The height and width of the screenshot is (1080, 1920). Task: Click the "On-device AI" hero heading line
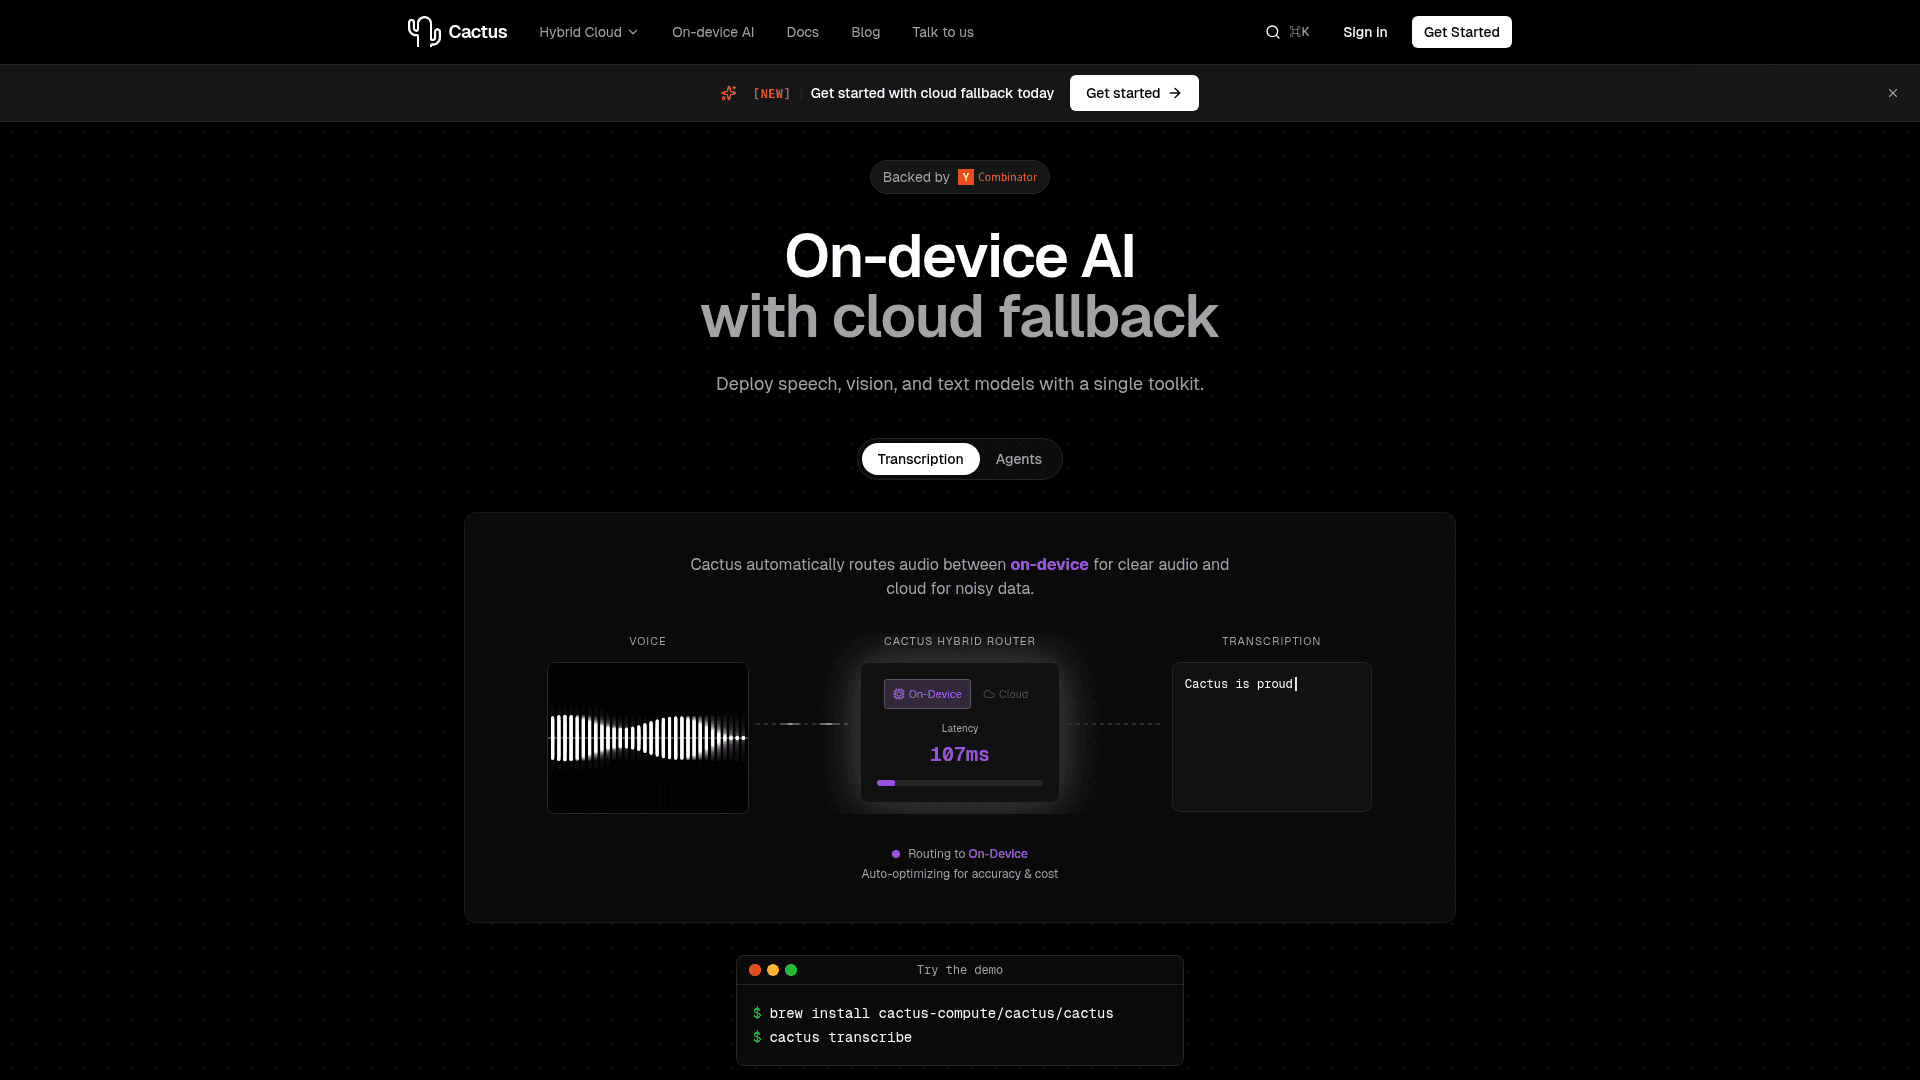pyautogui.click(x=960, y=256)
